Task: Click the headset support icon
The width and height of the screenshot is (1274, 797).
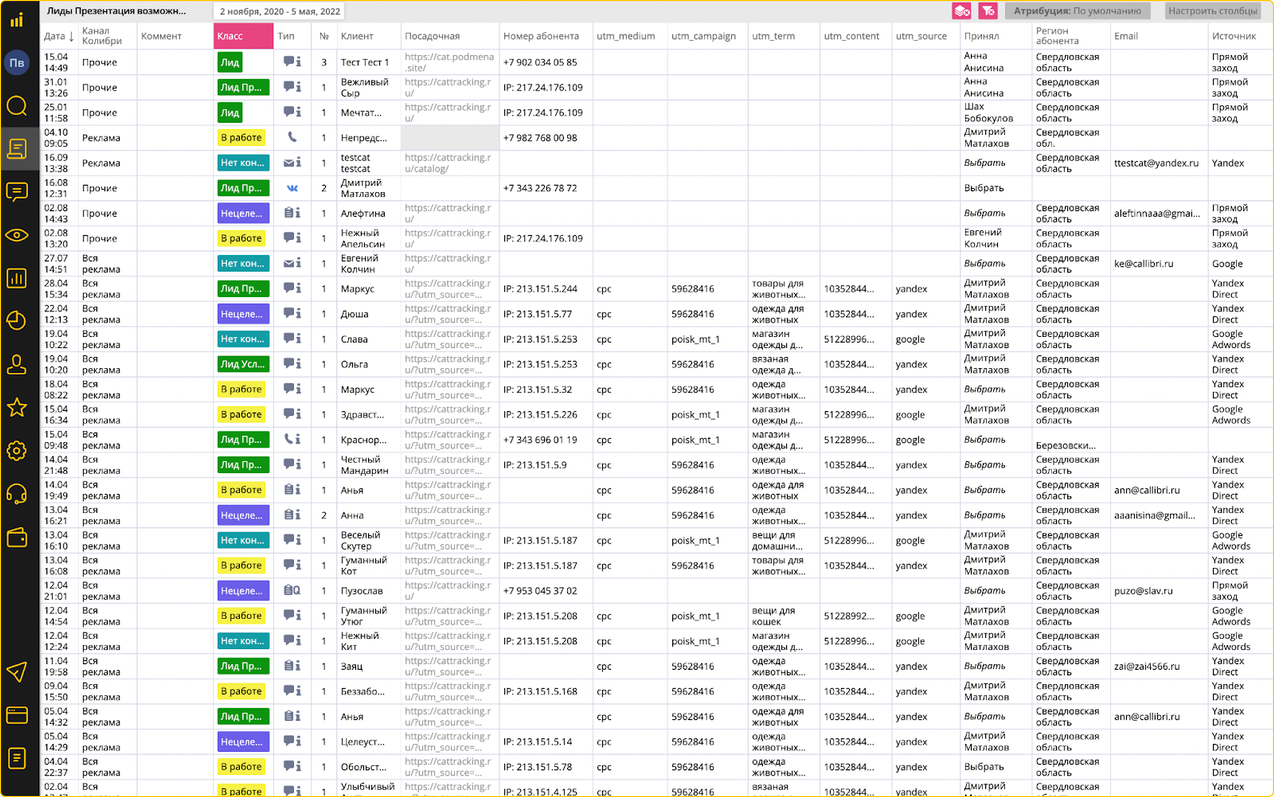Action: point(17,494)
